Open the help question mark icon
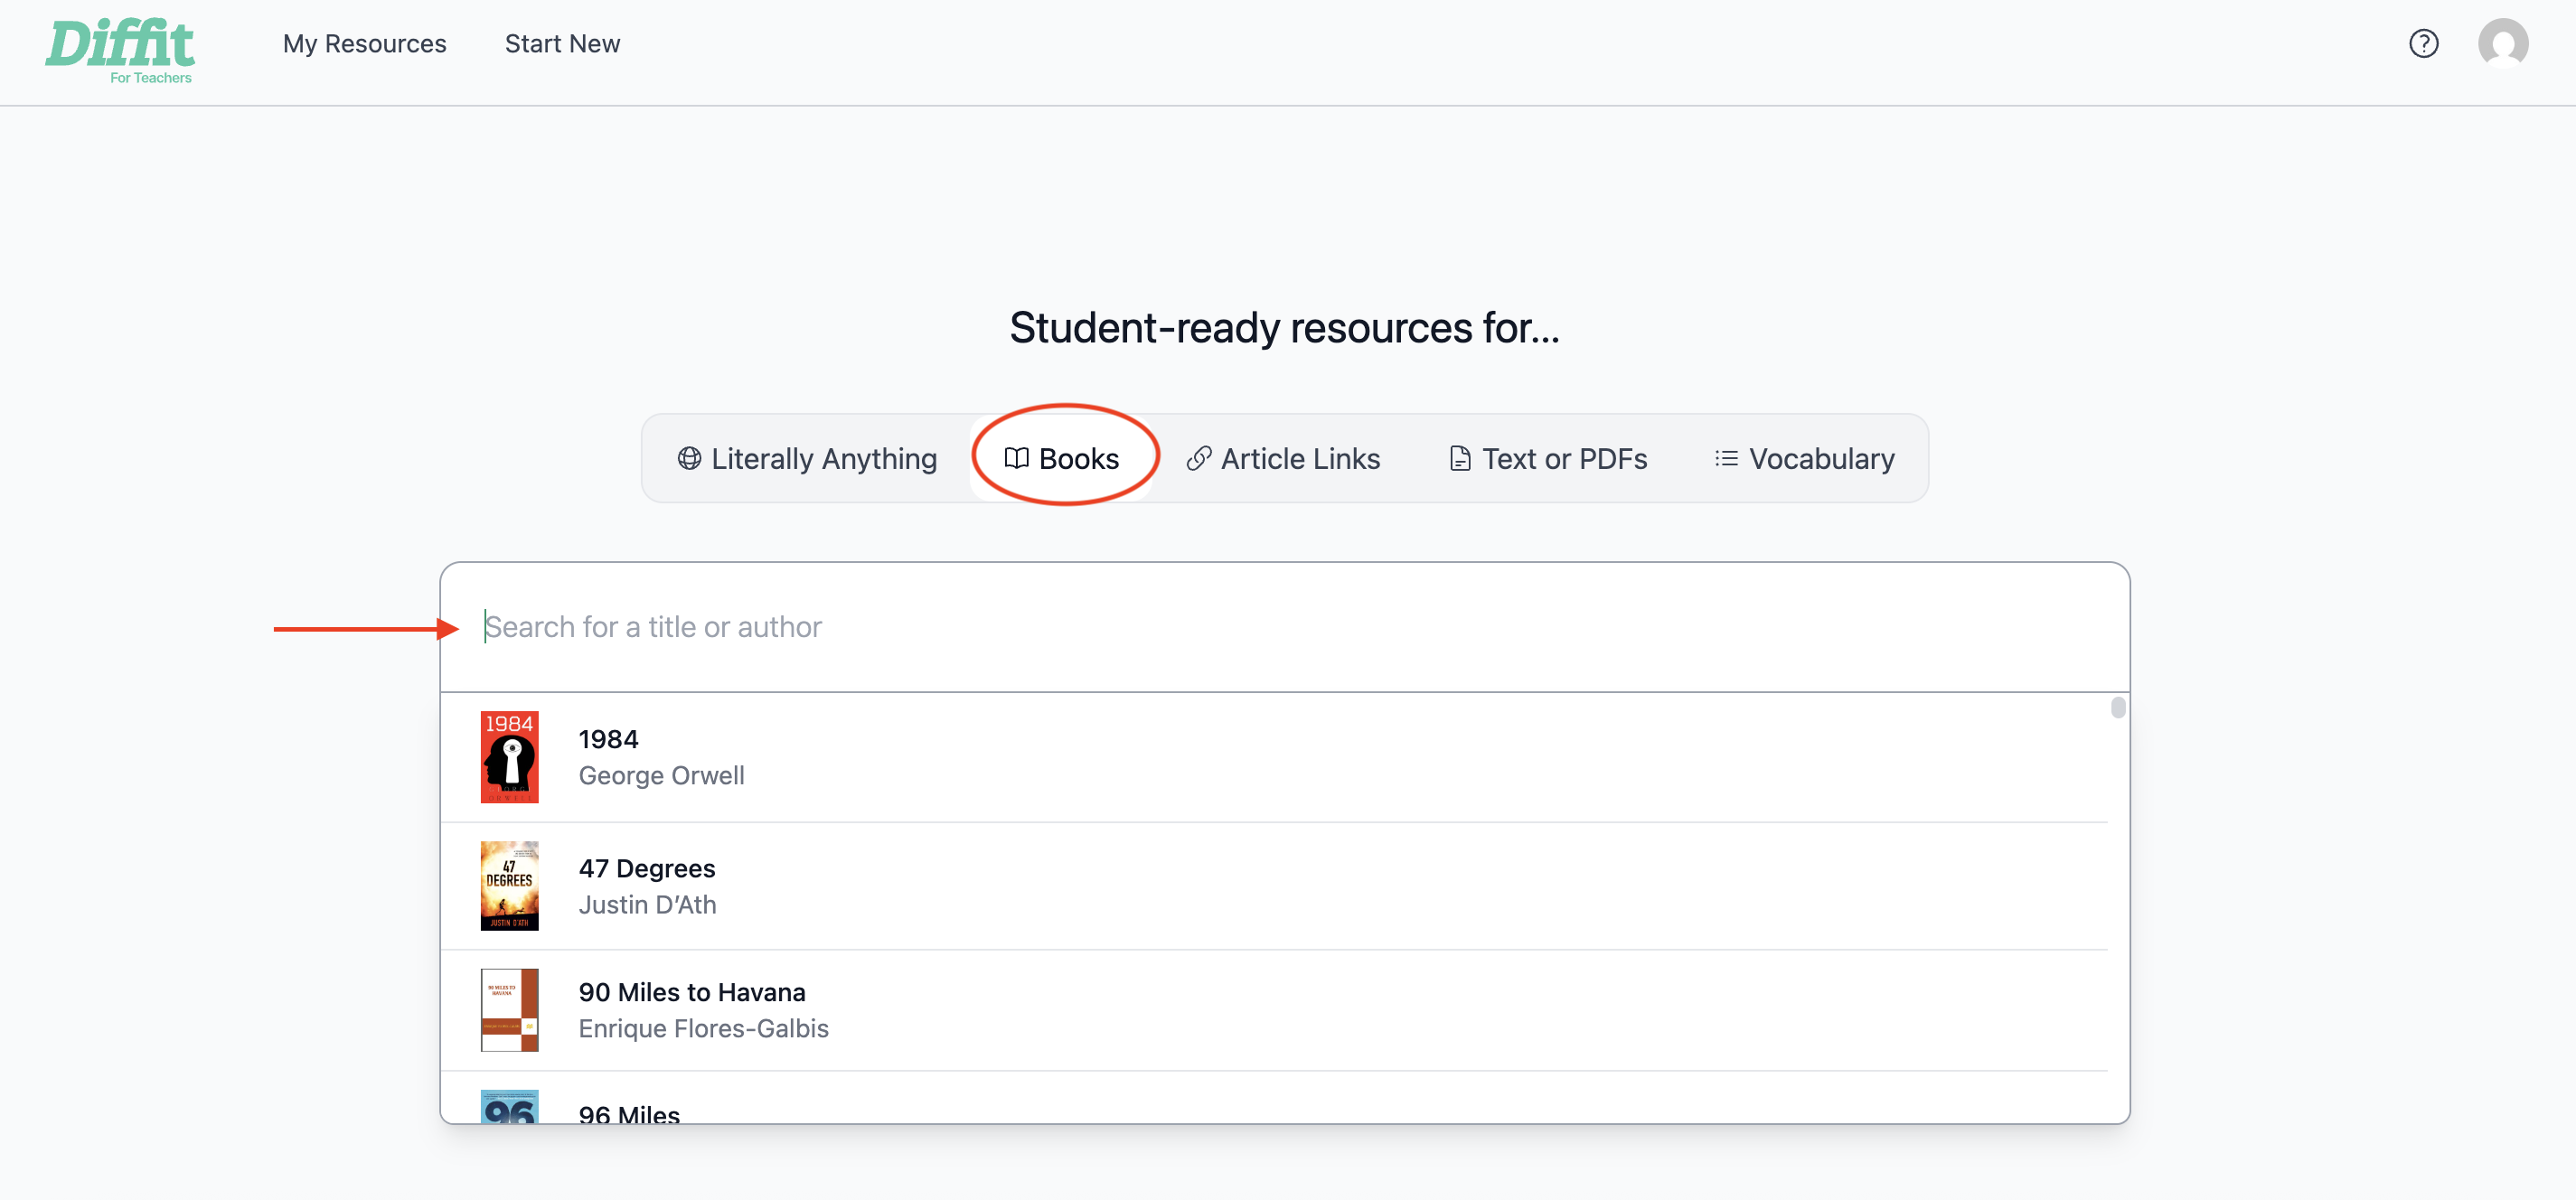Viewport: 2576px width, 1200px height. tap(2423, 44)
